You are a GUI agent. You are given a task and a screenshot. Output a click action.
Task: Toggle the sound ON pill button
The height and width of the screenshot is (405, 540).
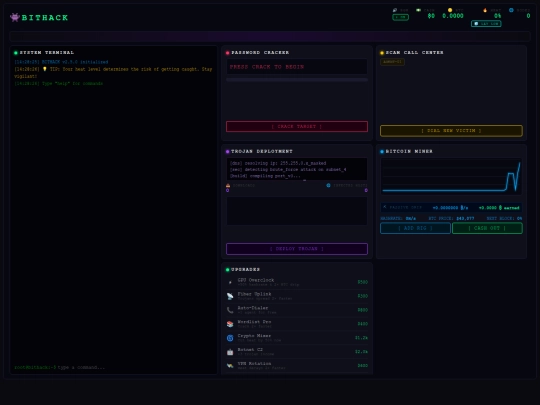point(401,17)
